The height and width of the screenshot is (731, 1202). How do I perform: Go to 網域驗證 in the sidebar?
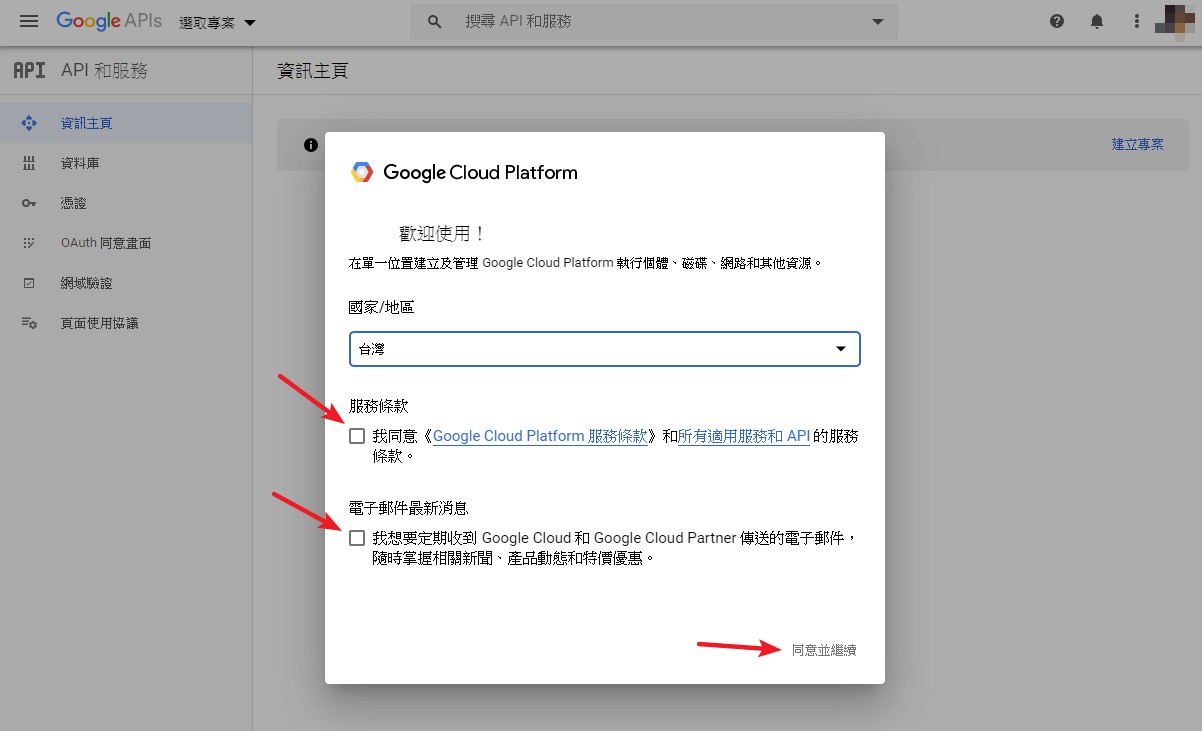[x=86, y=283]
